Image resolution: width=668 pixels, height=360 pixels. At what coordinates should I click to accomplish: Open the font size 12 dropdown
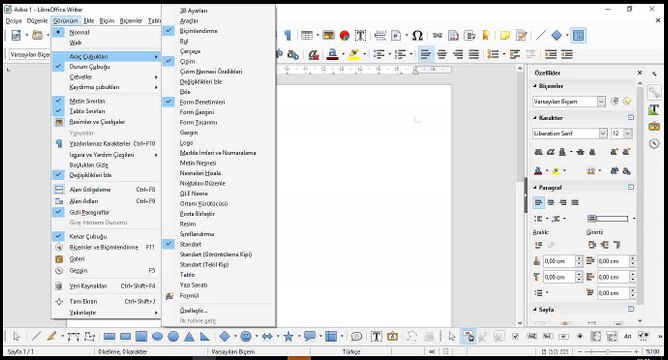[628, 133]
